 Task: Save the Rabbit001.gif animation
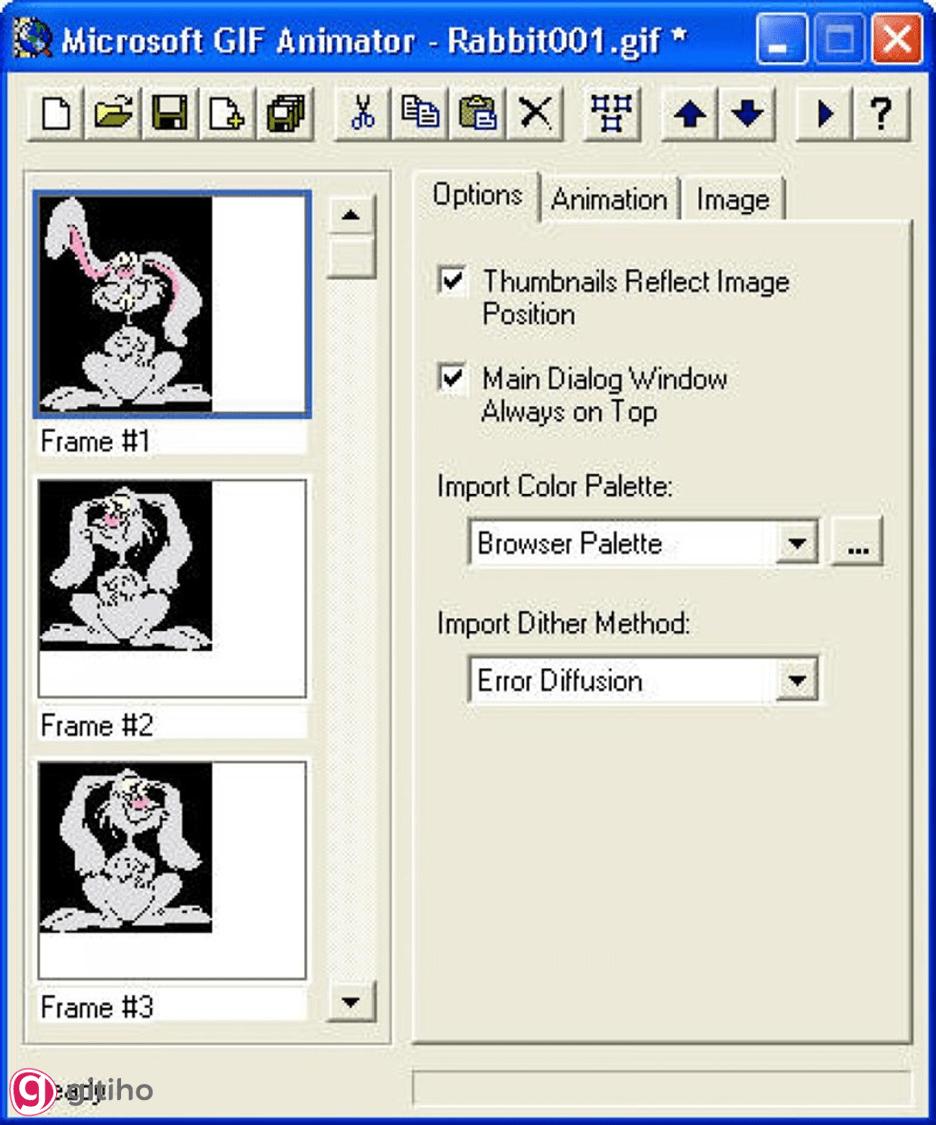[170, 113]
